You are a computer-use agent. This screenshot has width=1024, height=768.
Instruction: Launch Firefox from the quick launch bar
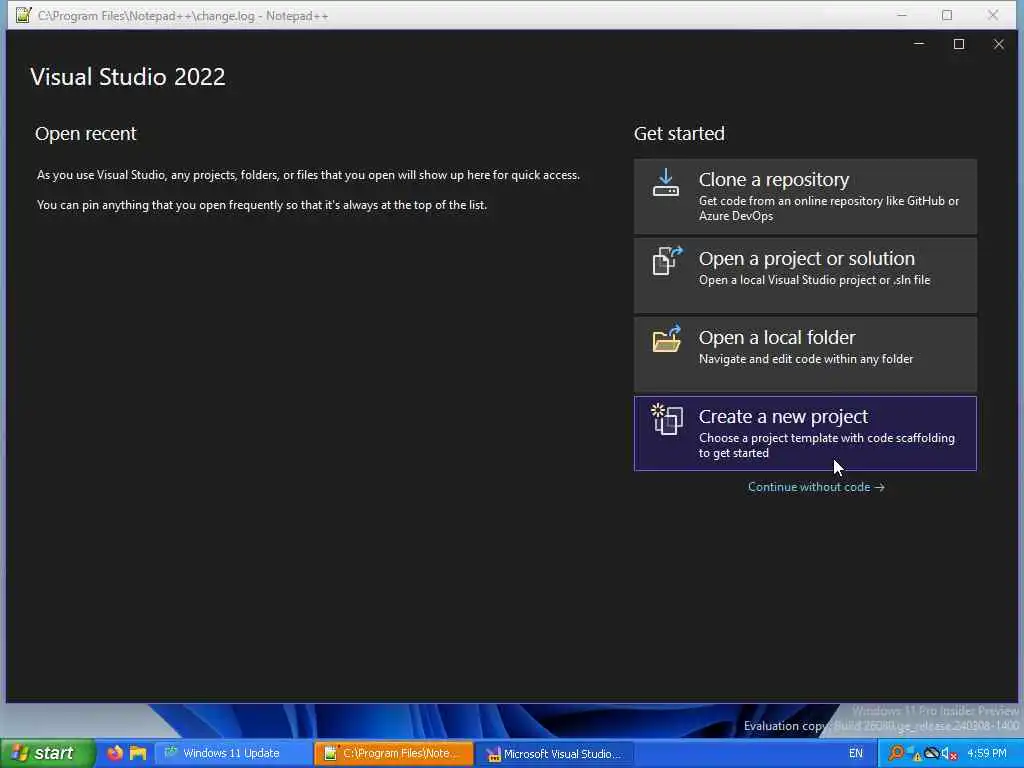tap(115, 753)
